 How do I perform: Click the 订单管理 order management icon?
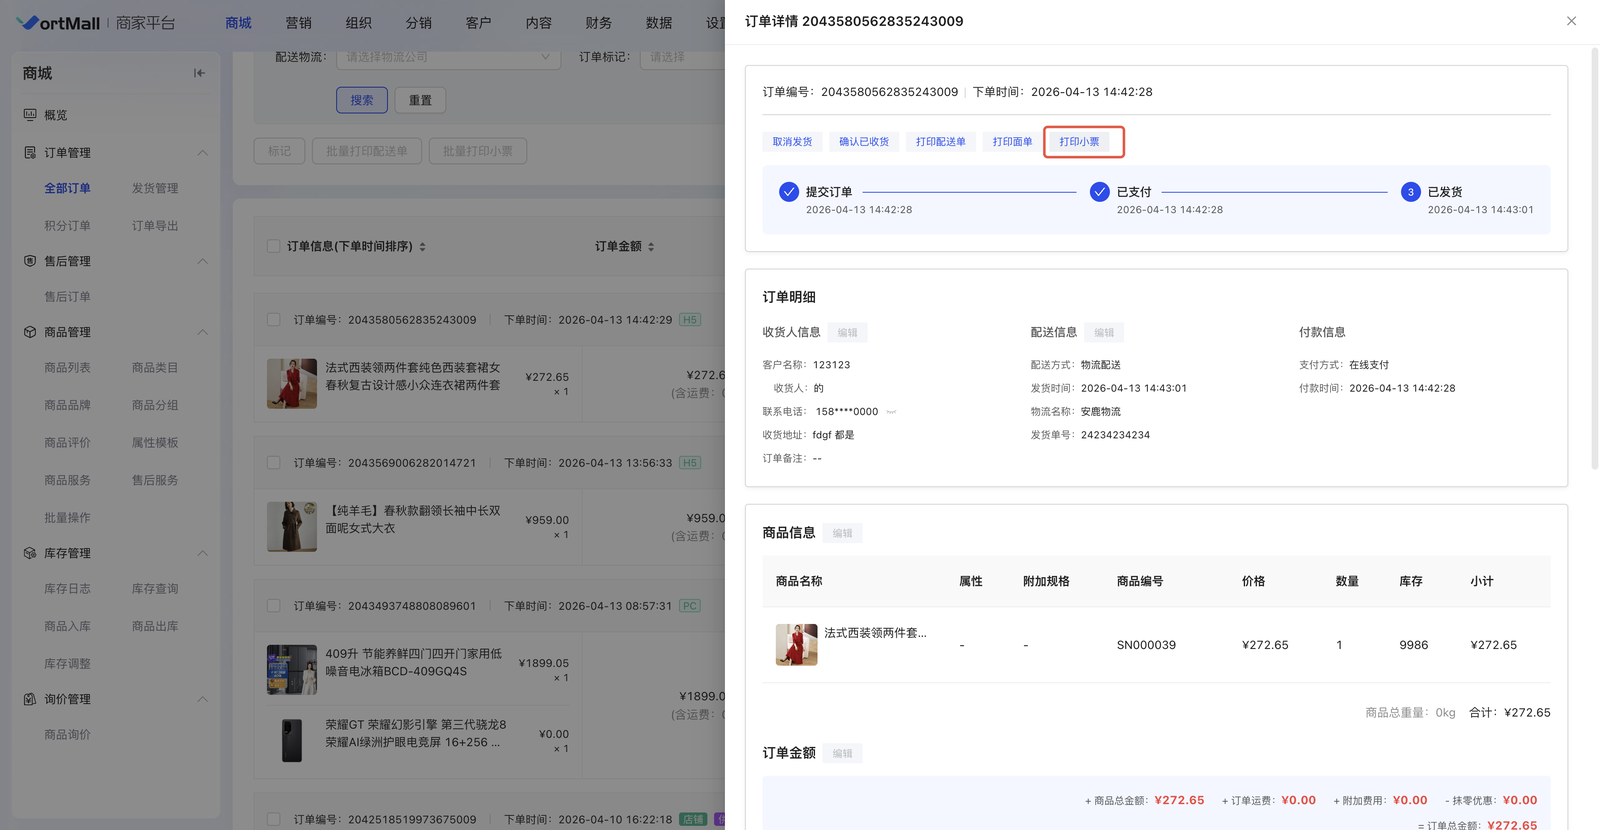[x=30, y=153]
